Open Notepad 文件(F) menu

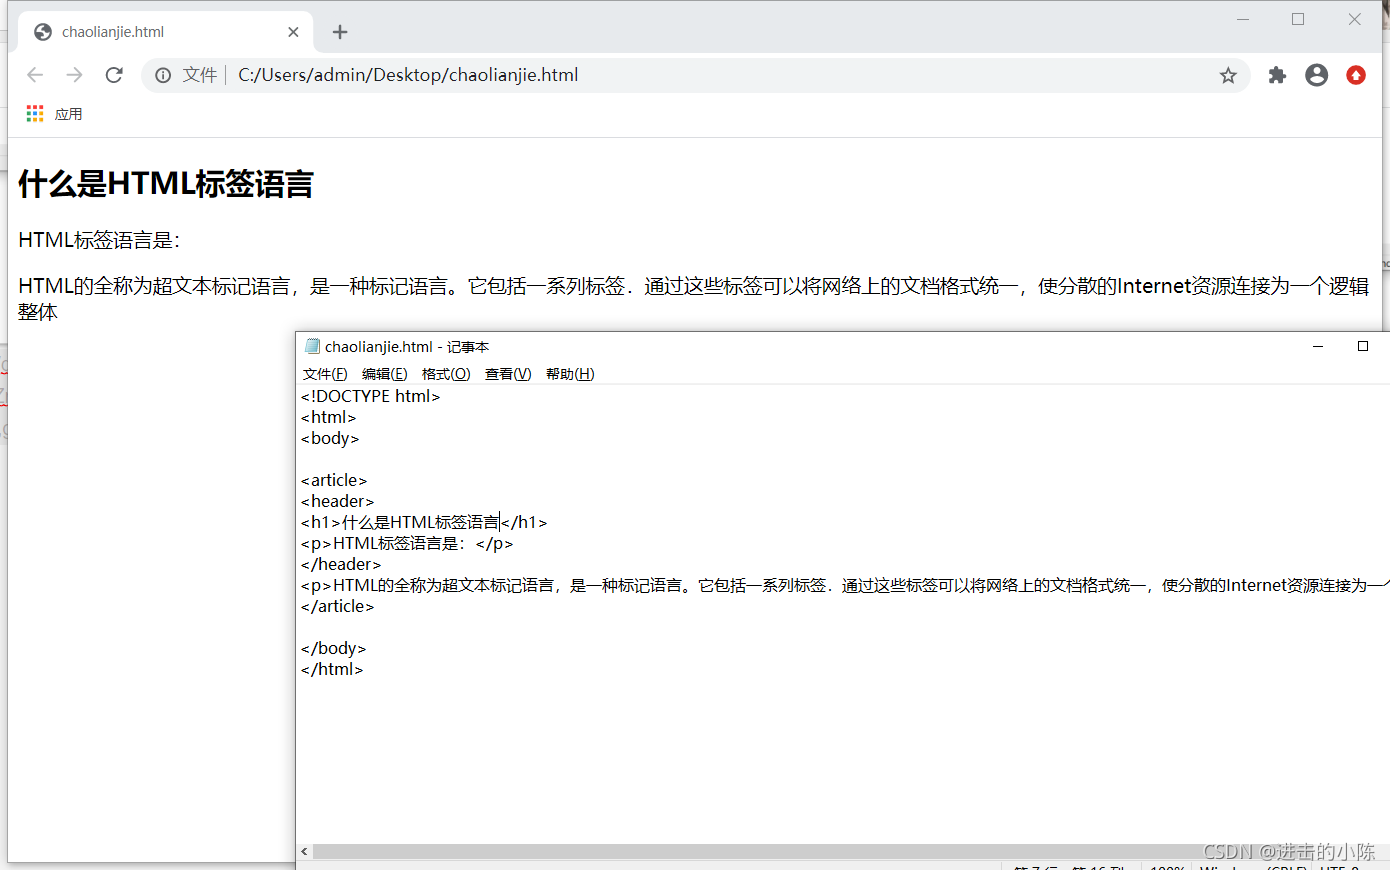pos(325,374)
